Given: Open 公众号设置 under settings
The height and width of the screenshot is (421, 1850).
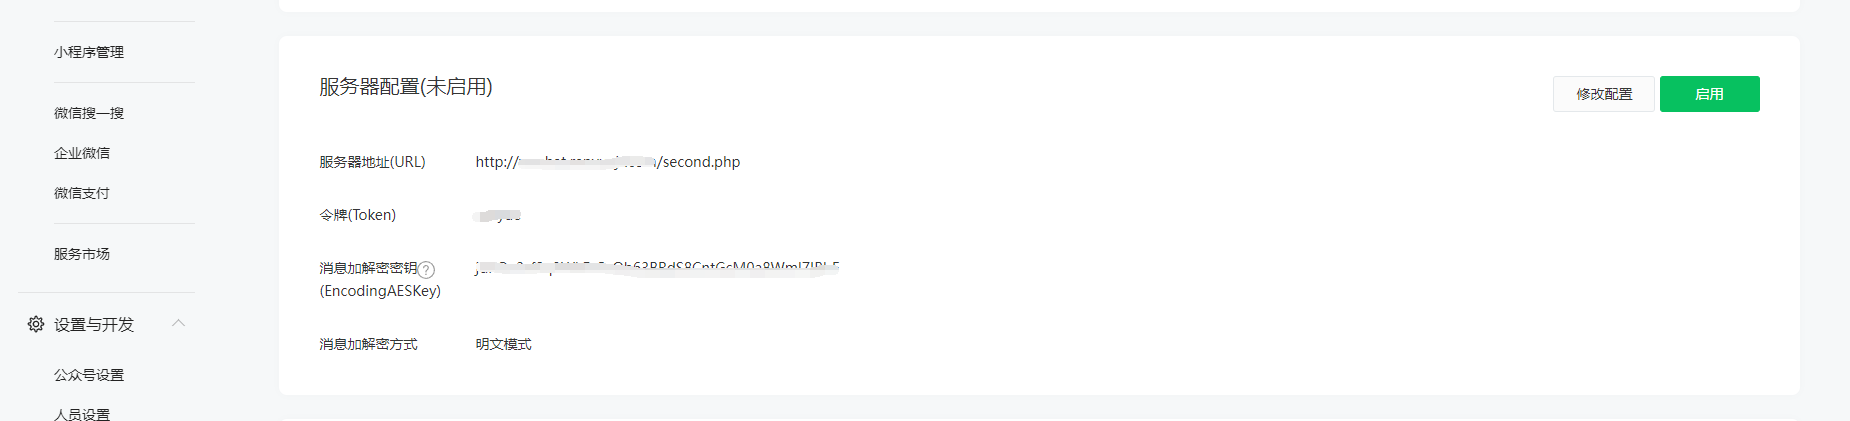Looking at the screenshot, I should coord(89,375).
